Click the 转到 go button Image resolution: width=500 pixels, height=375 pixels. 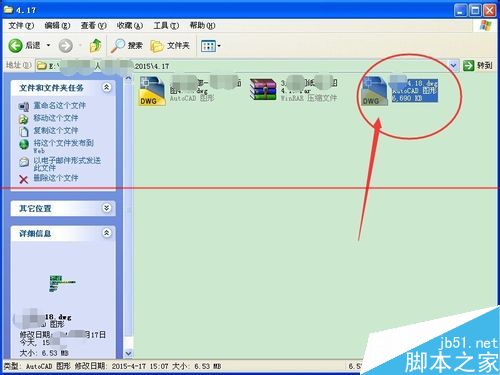[x=478, y=65]
